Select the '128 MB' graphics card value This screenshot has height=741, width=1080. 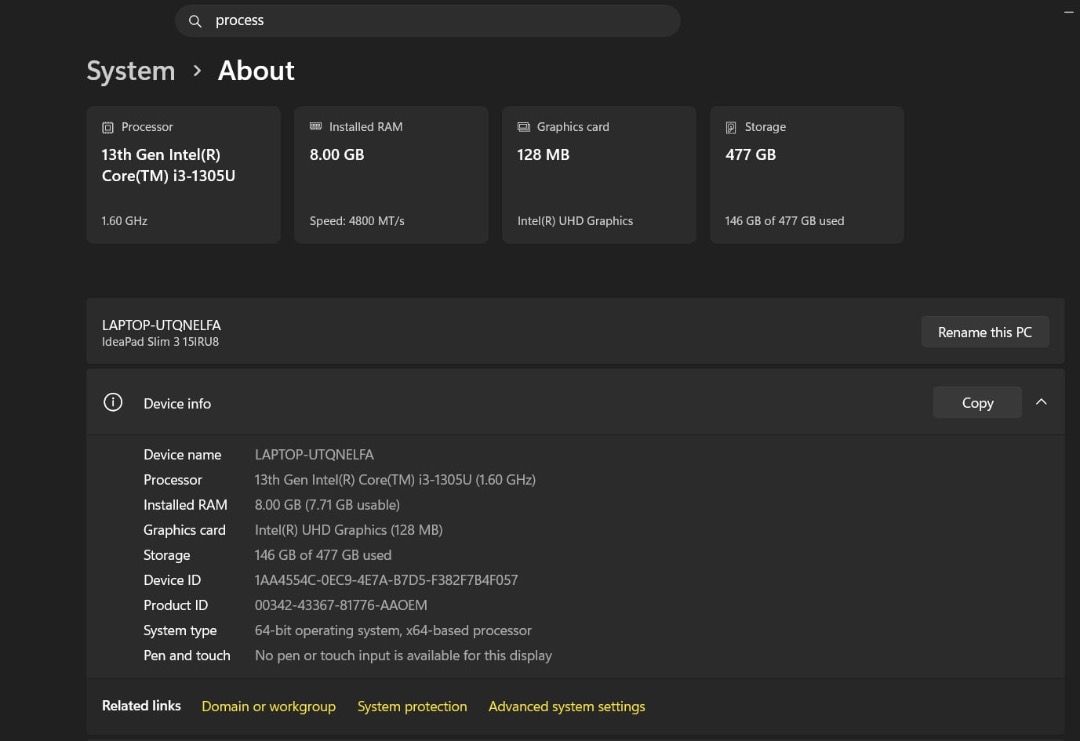tap(543, 155)
